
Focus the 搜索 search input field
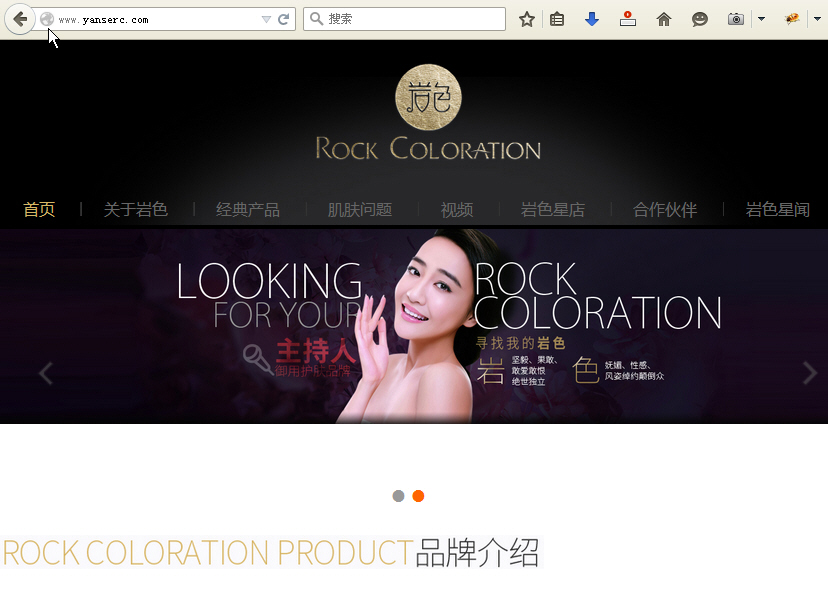click(404, 19)
